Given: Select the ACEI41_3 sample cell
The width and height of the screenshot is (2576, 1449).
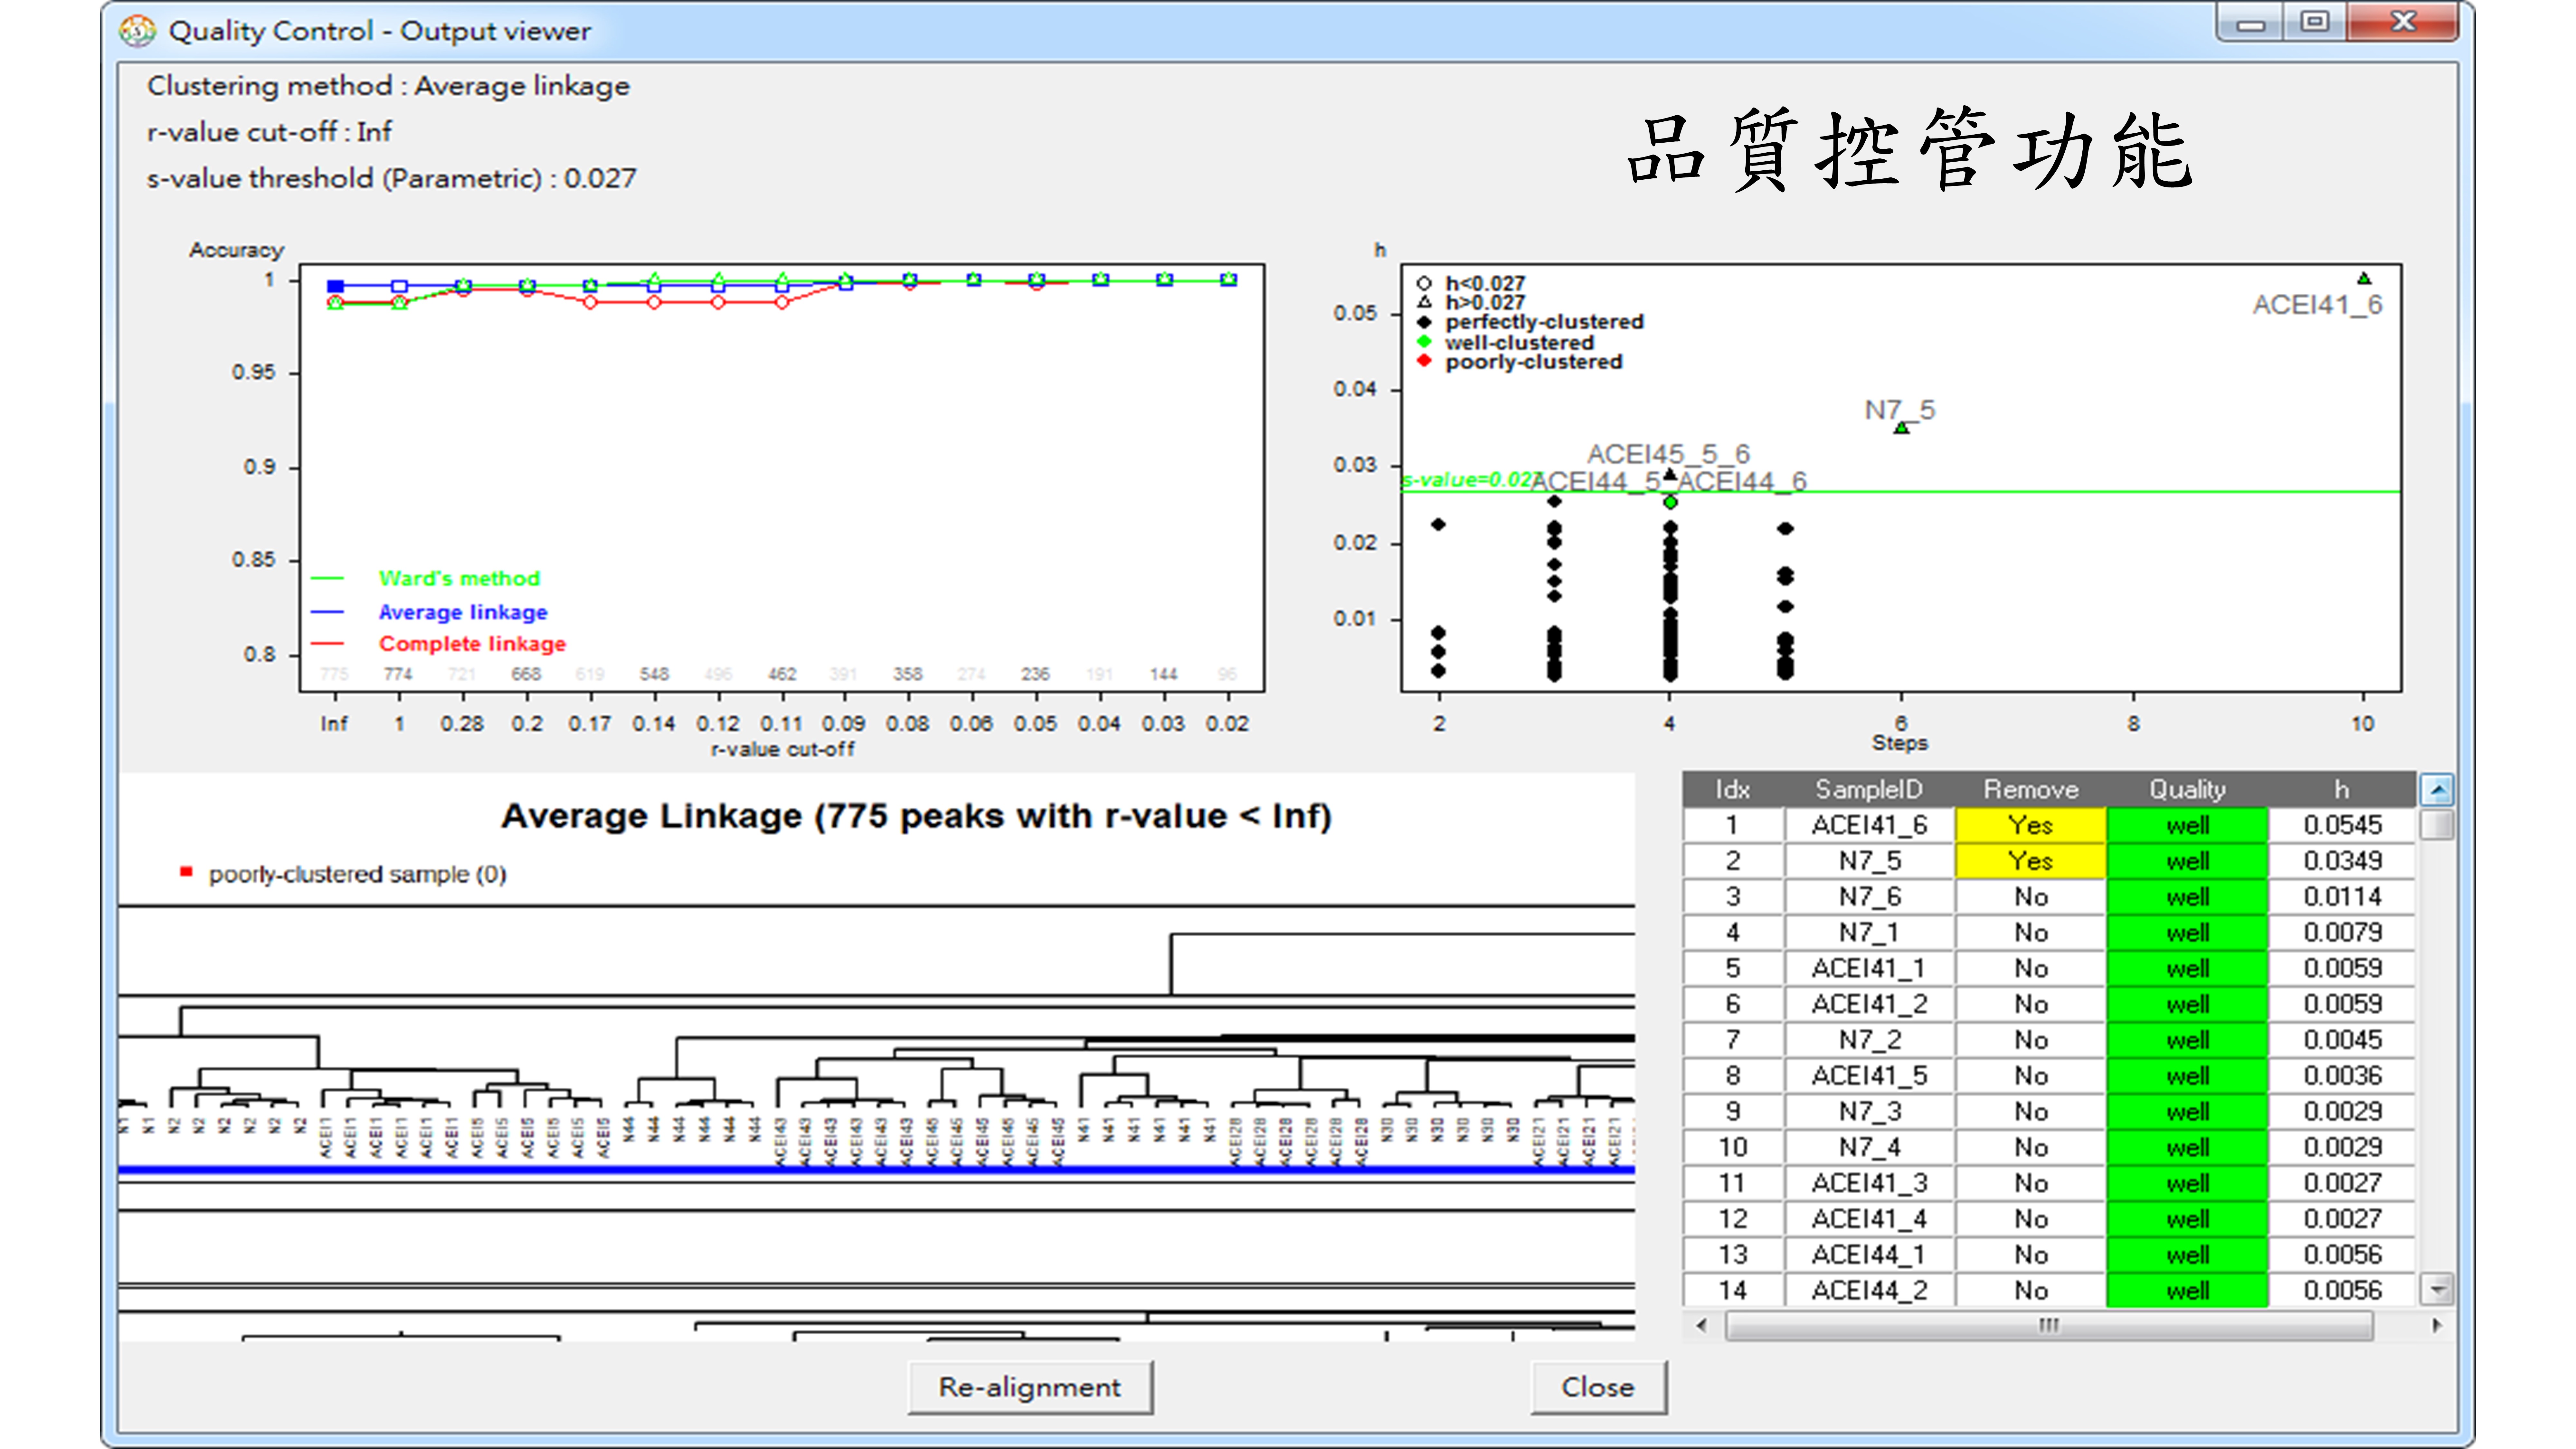Looking at the screenshot, I should coord(1869,1183).
